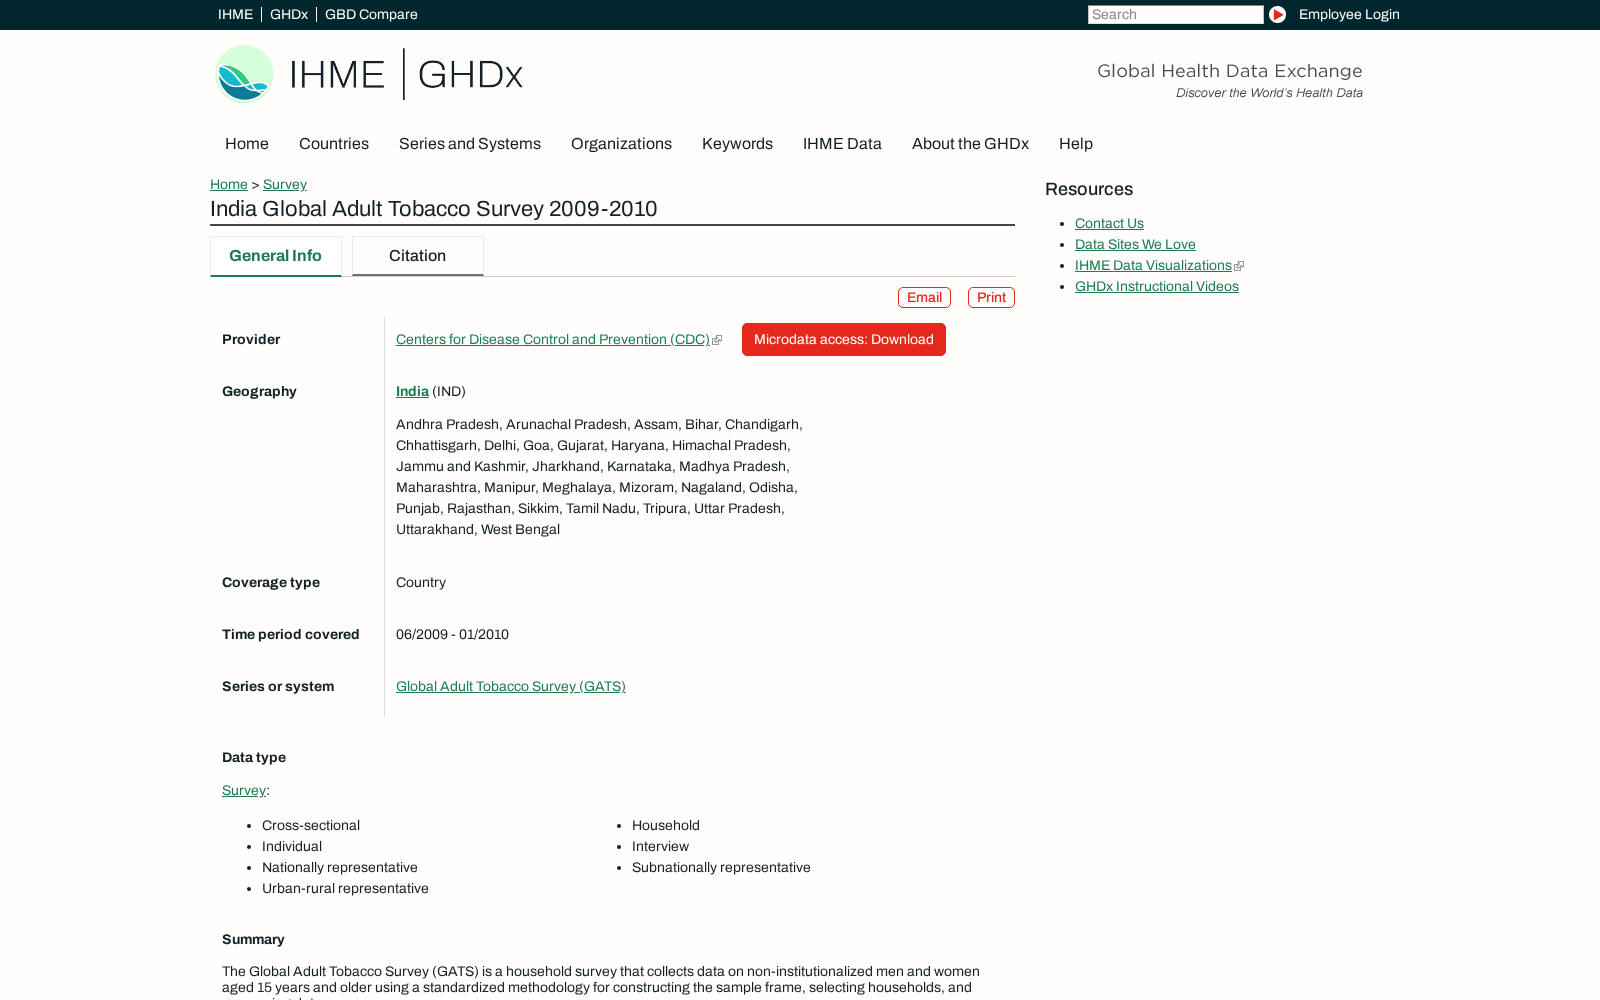Click the Email button

click(x=924, y=298)
